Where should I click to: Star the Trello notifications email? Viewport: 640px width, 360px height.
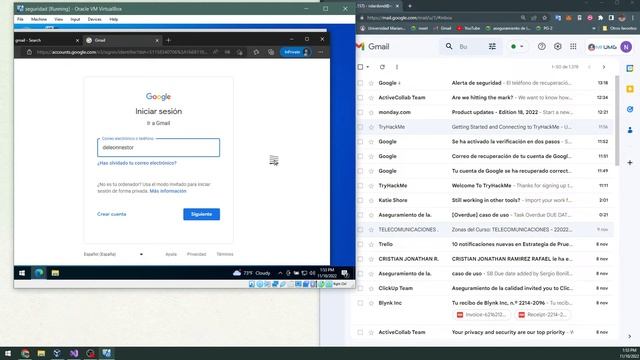pyautogui.click(x=371, y=244)
